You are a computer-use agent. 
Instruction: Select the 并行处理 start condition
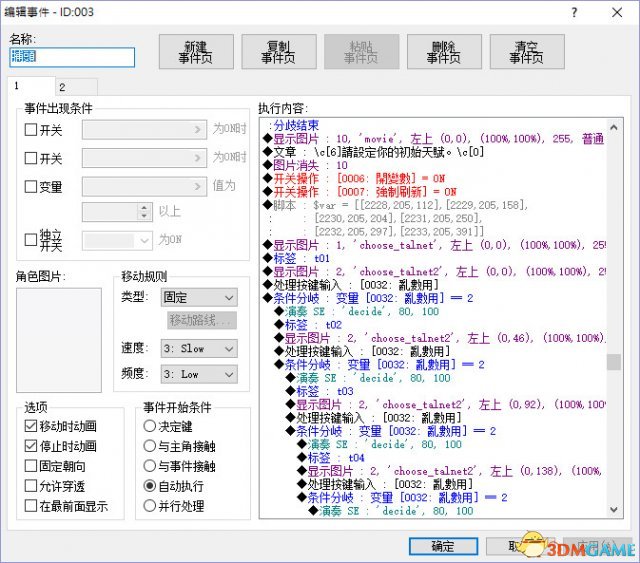[149, 506]
